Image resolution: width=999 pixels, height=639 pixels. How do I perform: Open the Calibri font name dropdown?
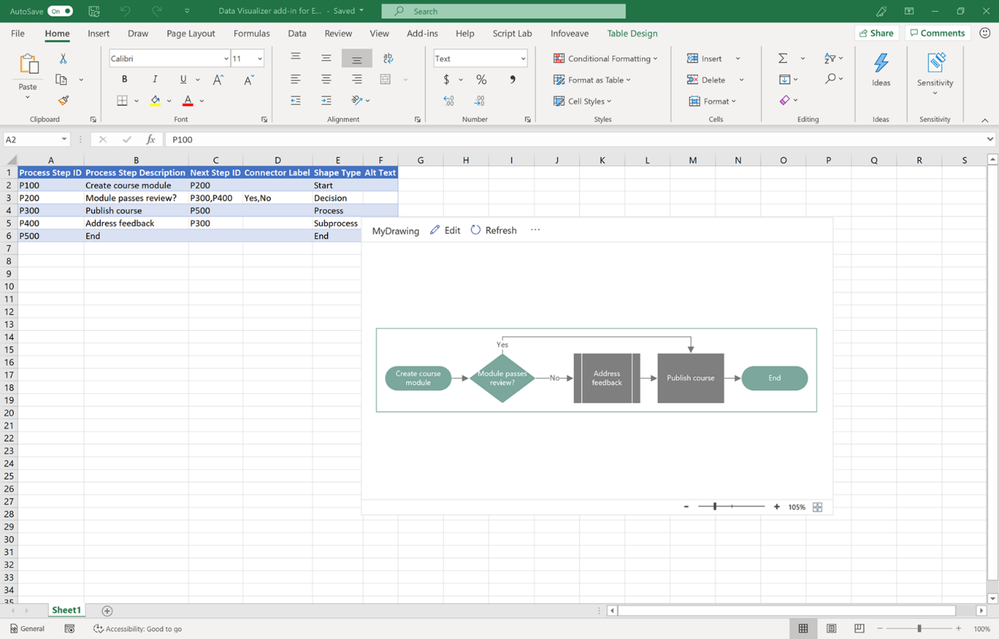click(226, 59)
